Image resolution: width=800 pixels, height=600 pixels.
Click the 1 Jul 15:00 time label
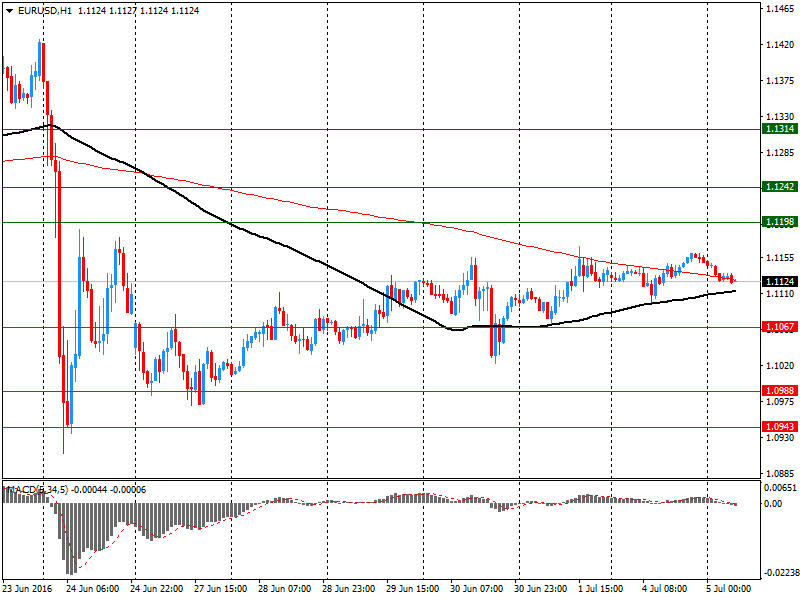[x=601, y=588]
